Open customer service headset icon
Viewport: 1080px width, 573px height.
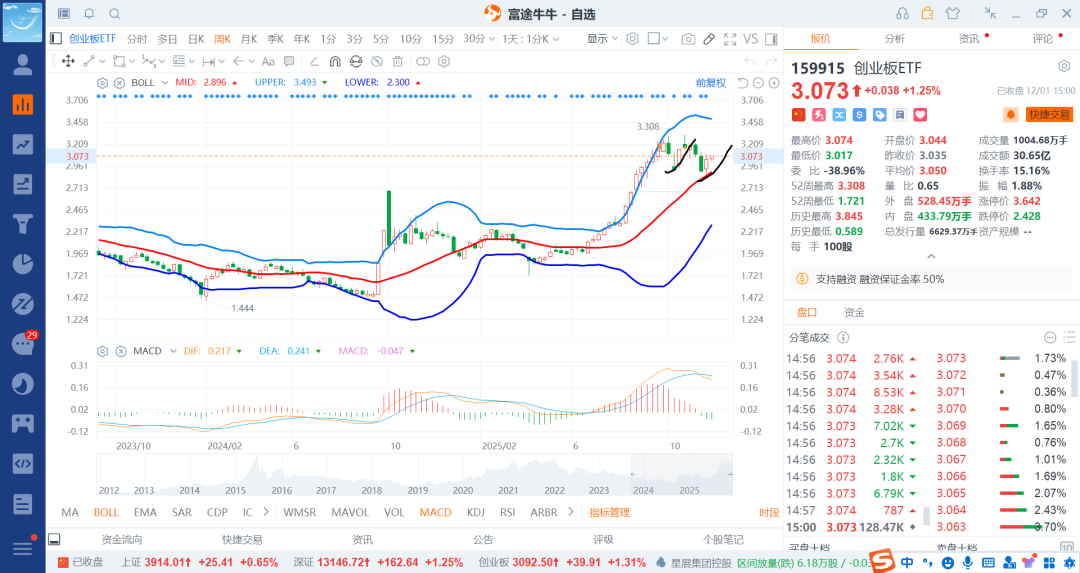click(902, 13)
